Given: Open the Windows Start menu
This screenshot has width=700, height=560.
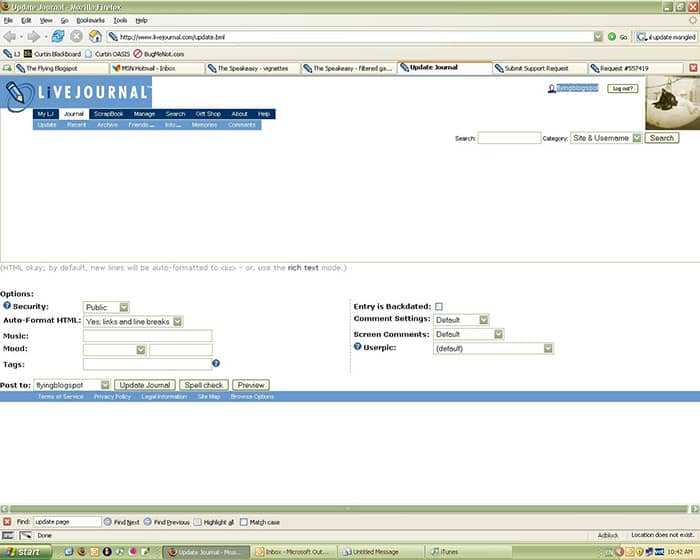Looking at the screenshot, I should [24, 551].
